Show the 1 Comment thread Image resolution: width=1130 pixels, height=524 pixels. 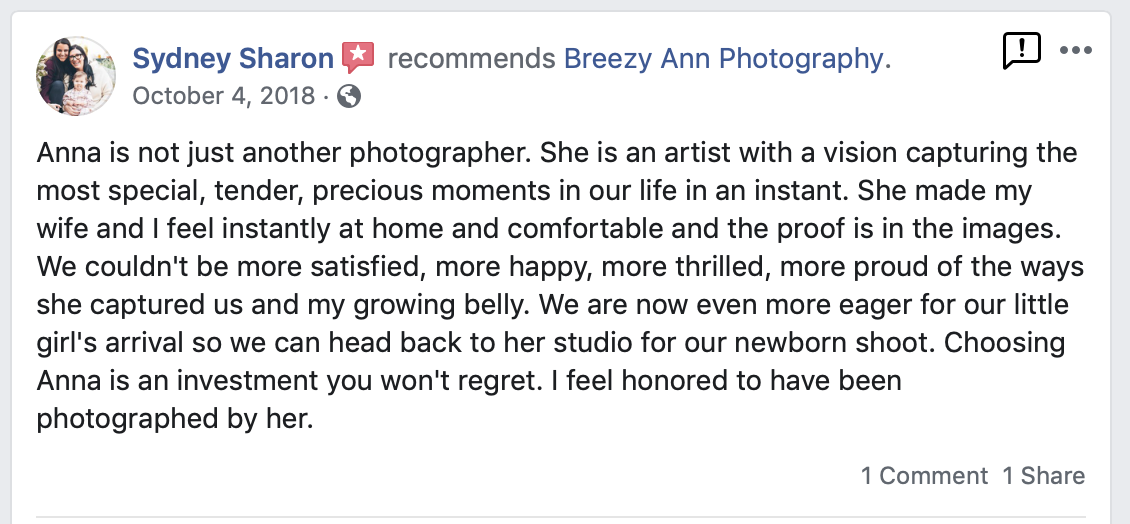pyautogui.click(x=924, y=476)
